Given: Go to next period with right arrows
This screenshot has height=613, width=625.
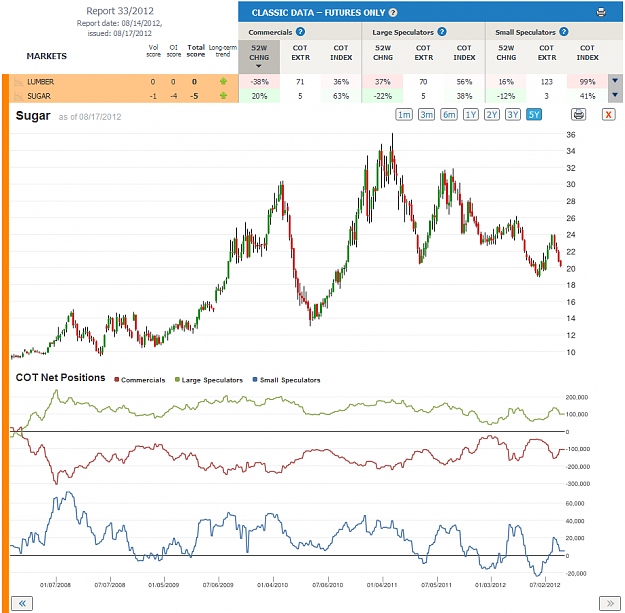Looking at the screenshot, I should [x=610, y=603].
